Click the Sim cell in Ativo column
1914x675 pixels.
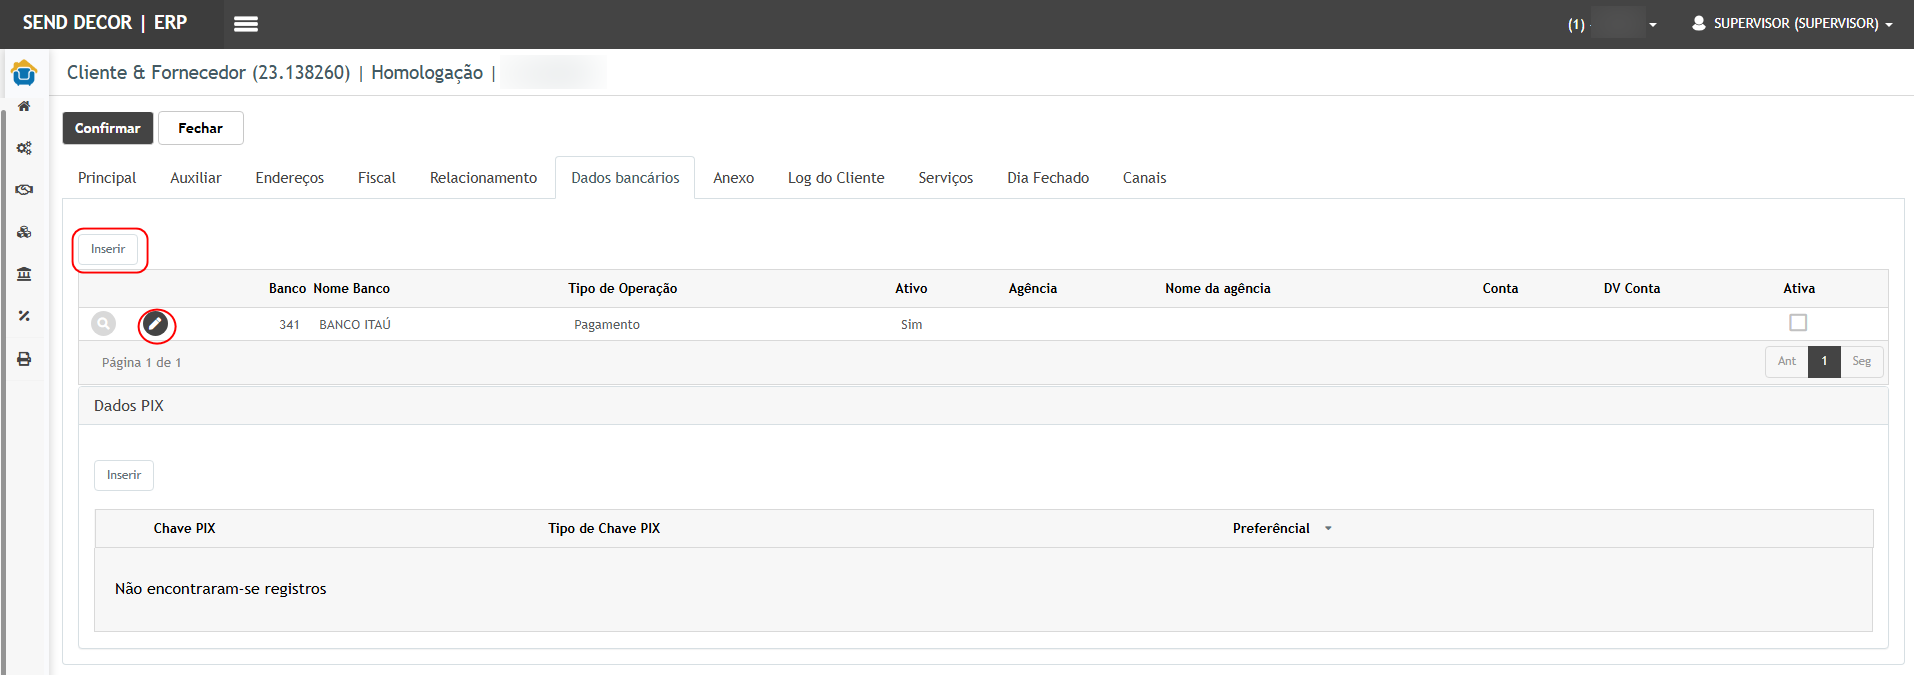point(911,325)
